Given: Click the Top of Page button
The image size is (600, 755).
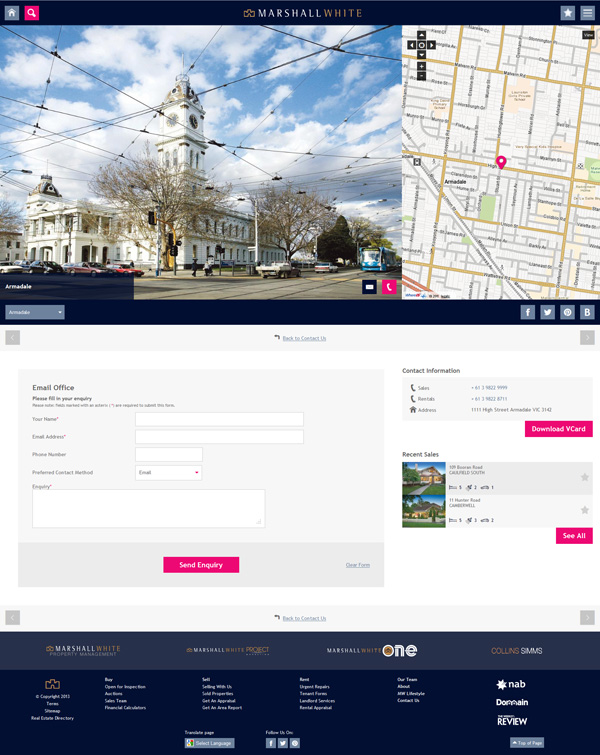Looking at the screenshot, I should pyautogui.click(x=527, y=743).
